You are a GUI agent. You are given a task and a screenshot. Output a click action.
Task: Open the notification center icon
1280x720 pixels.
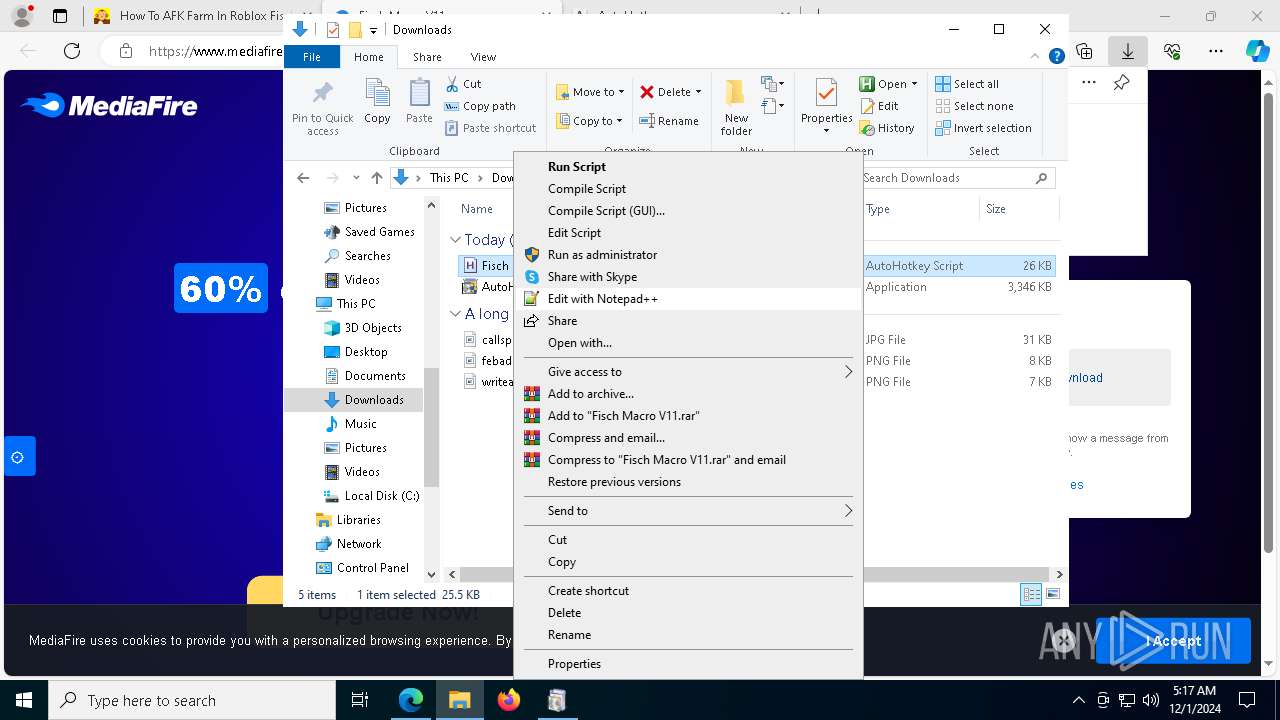(1247, 700)
